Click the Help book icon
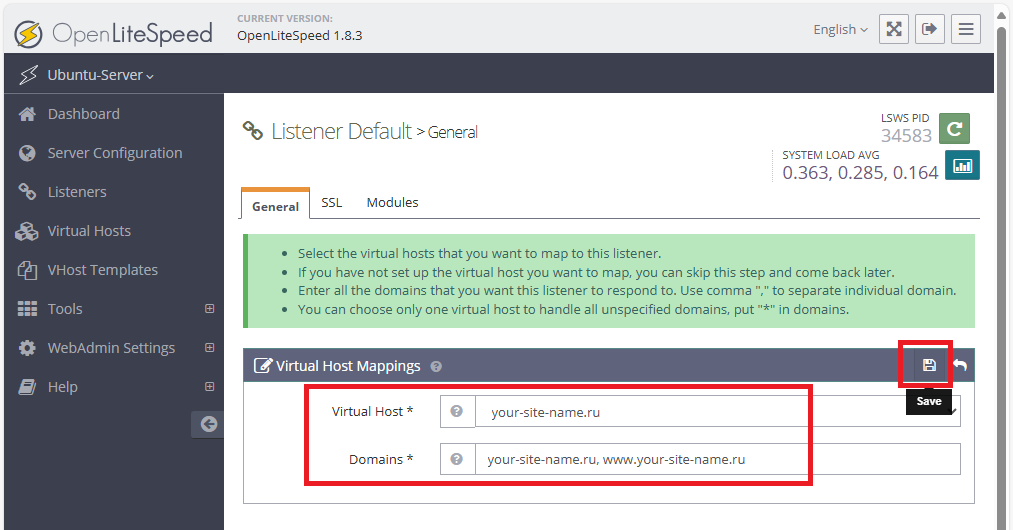The image size is (1013, 530). 27,387
